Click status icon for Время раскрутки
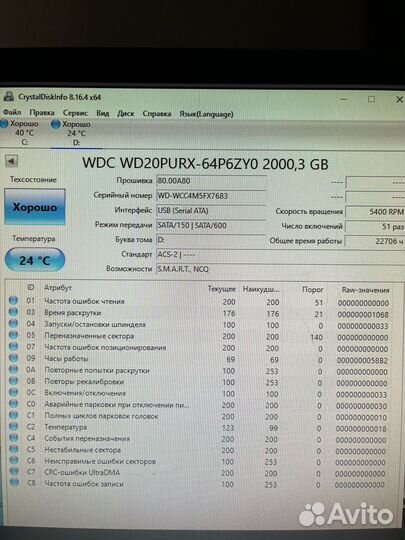Image resolution: width=405 pixels, height=540 pixels. point(13,312)
